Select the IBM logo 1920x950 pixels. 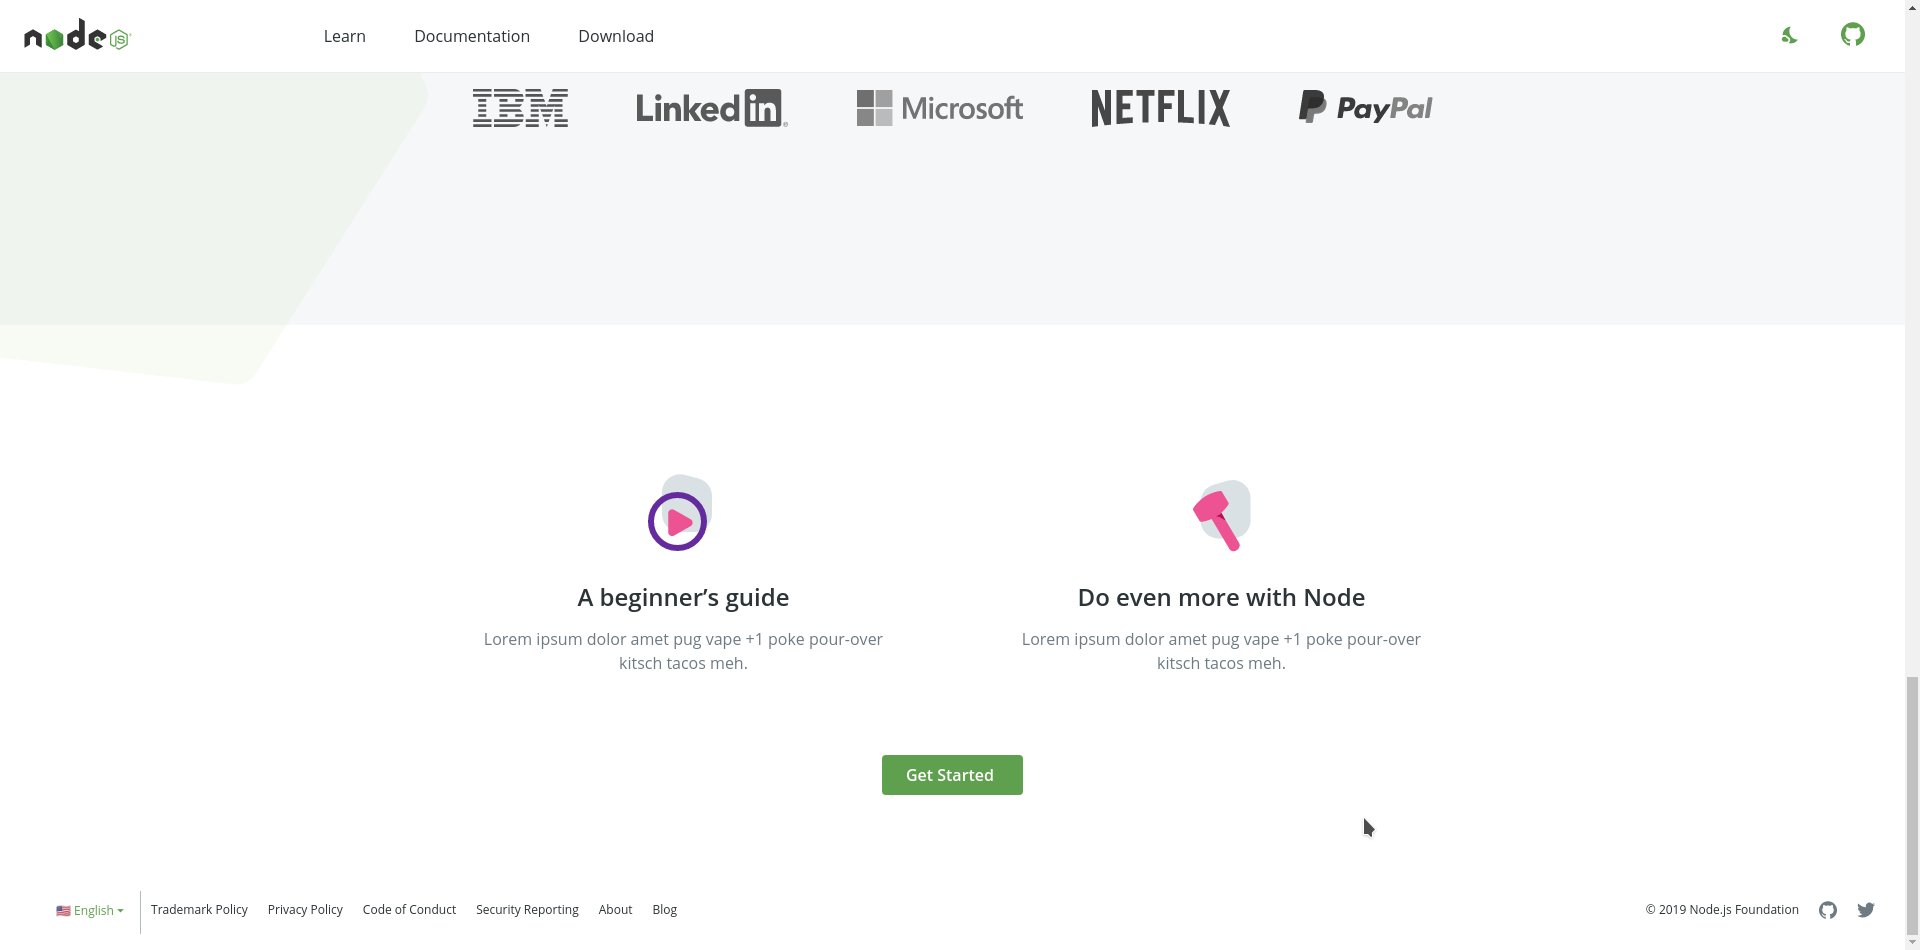click(520, 107)
